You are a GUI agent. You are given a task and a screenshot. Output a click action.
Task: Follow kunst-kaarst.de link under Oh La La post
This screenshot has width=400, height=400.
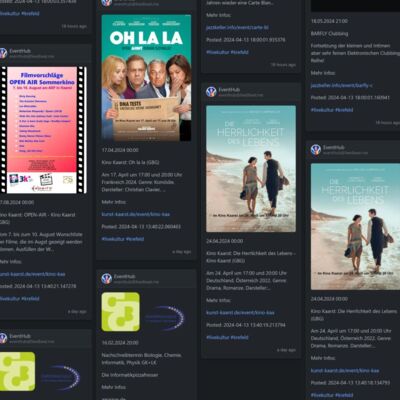click(x=136, y=214)
